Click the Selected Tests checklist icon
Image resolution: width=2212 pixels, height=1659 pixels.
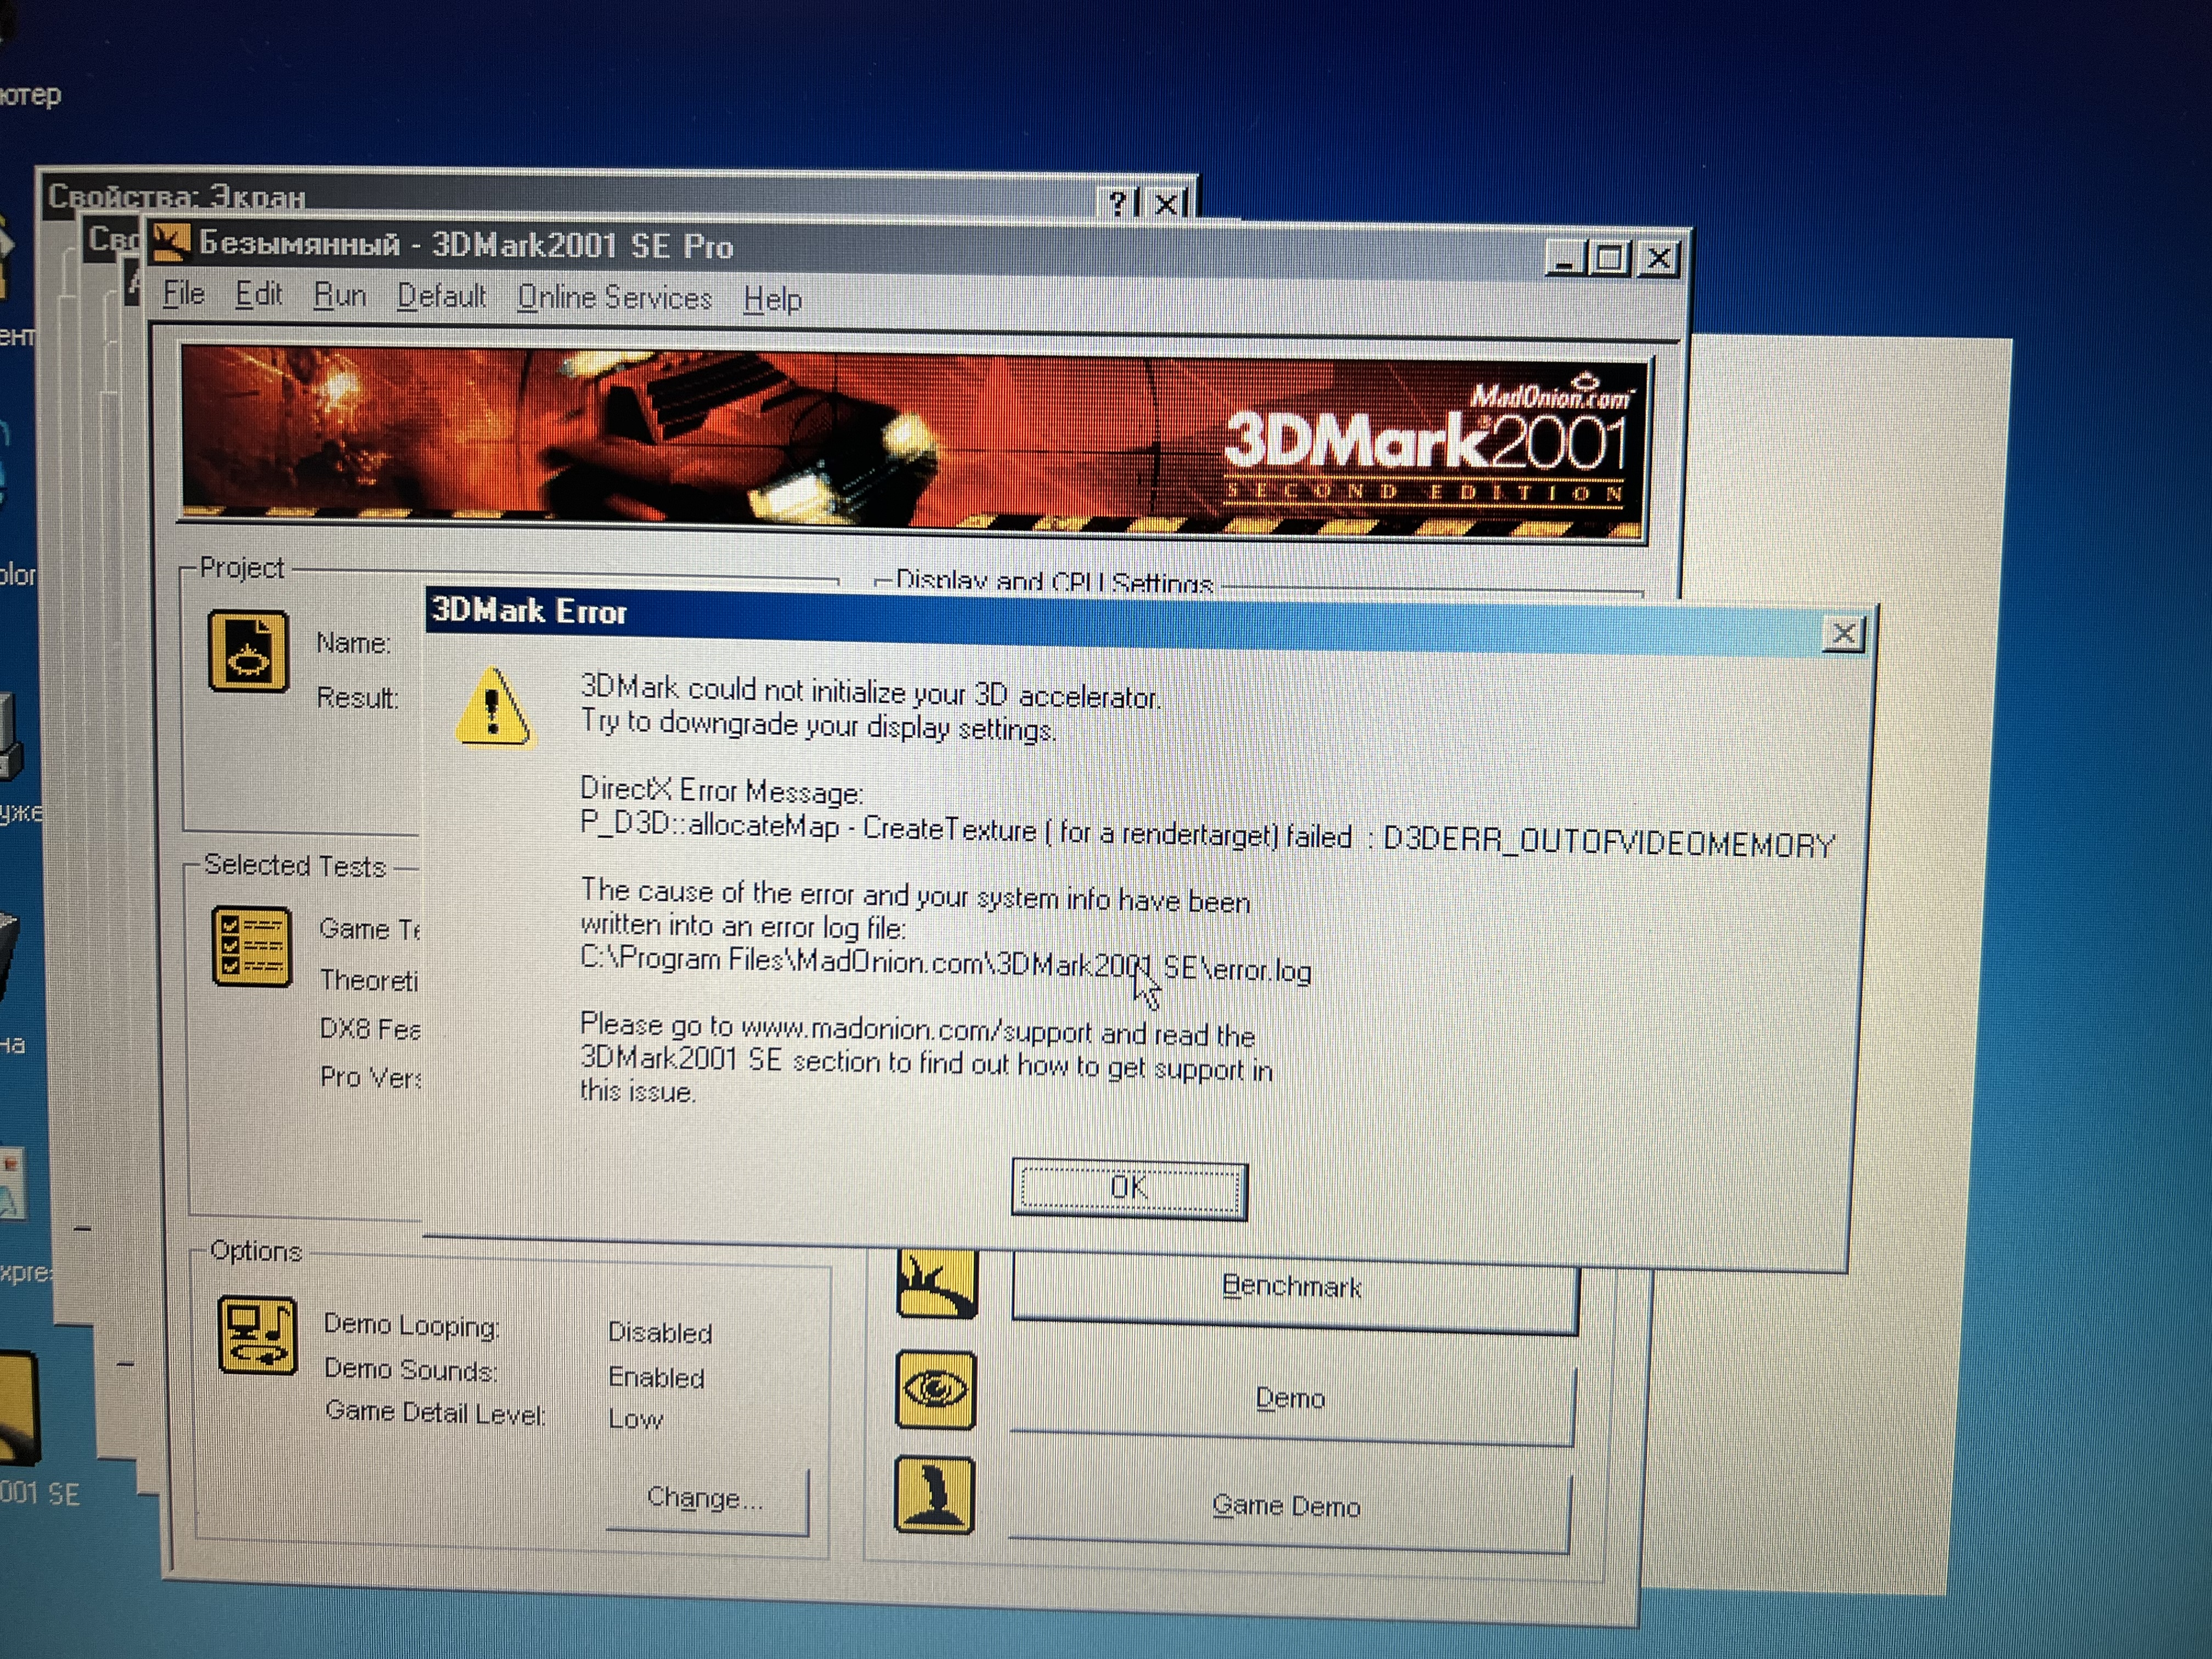click(252, 946)
